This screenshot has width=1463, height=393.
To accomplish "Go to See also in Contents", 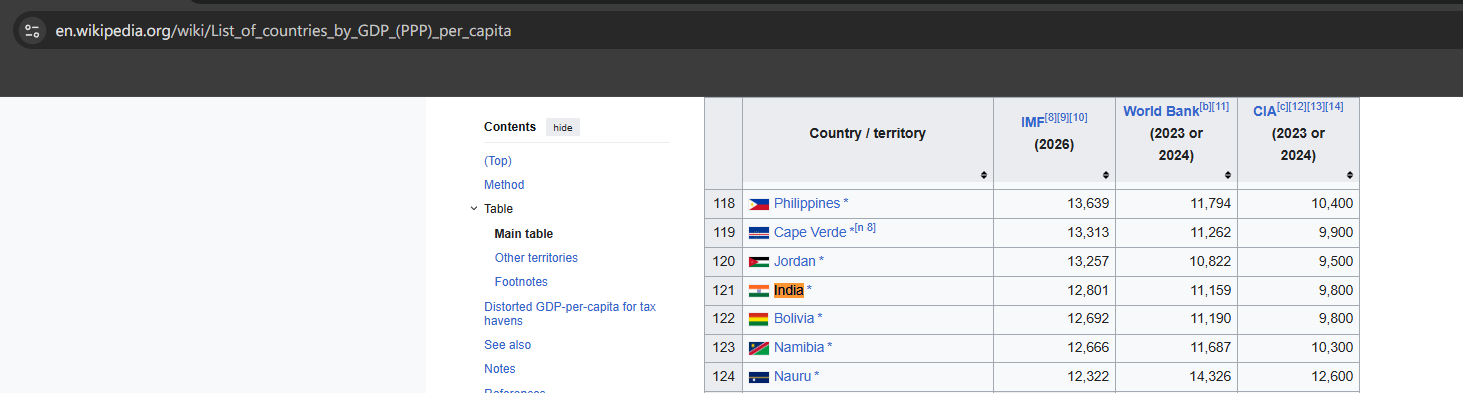I will 508,345.
